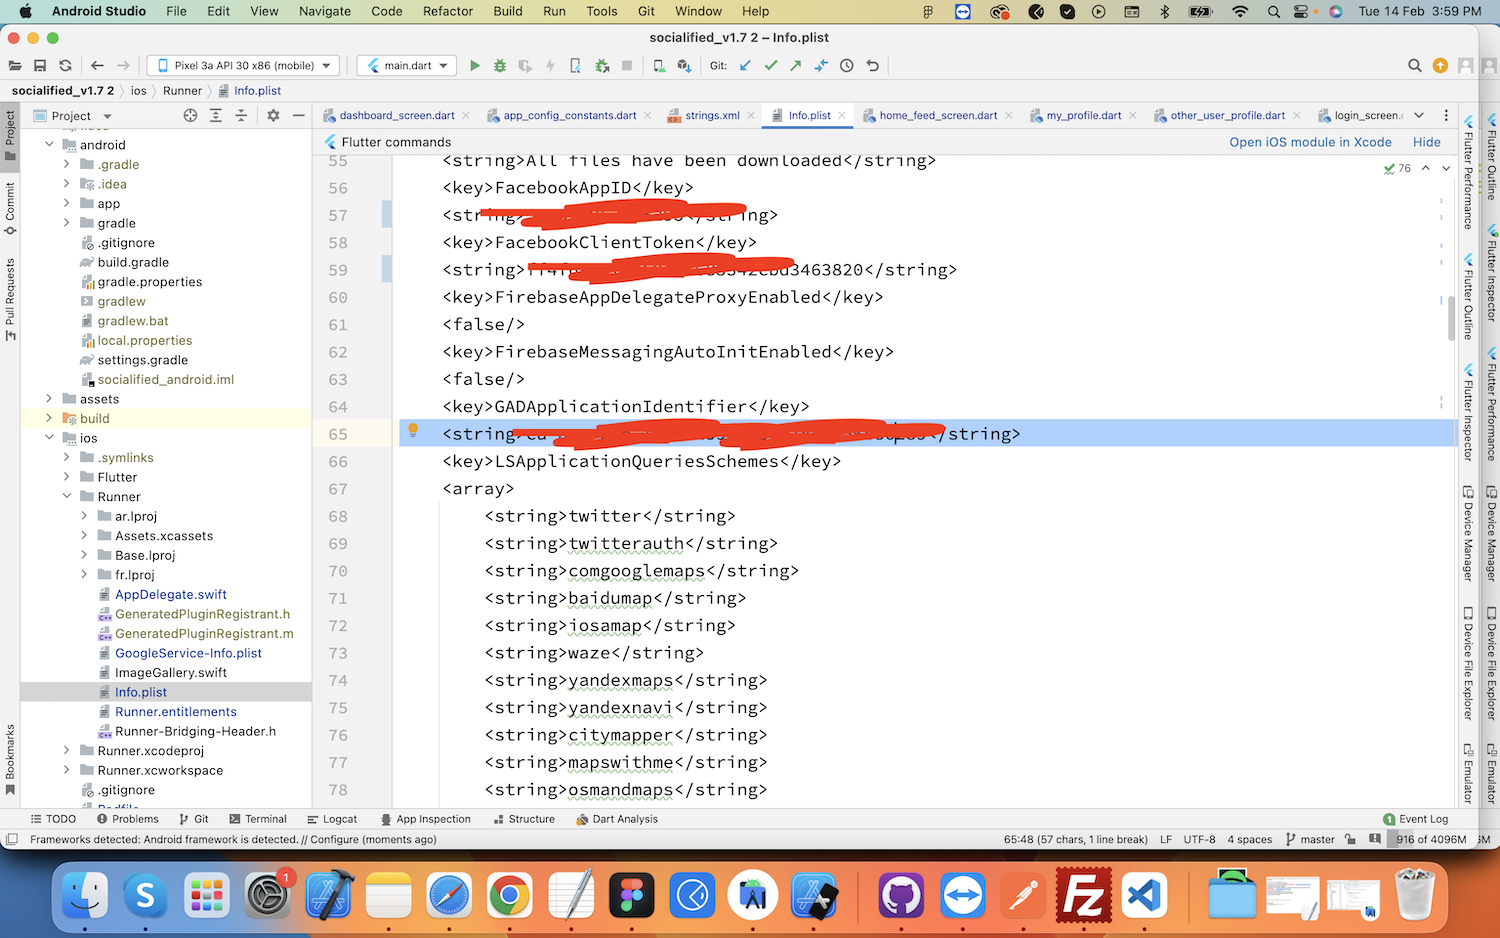Image resolution: width=1500 pixels, height=938 pixels.
Task: Open the Refactor menu
Action: click(448, 11)
